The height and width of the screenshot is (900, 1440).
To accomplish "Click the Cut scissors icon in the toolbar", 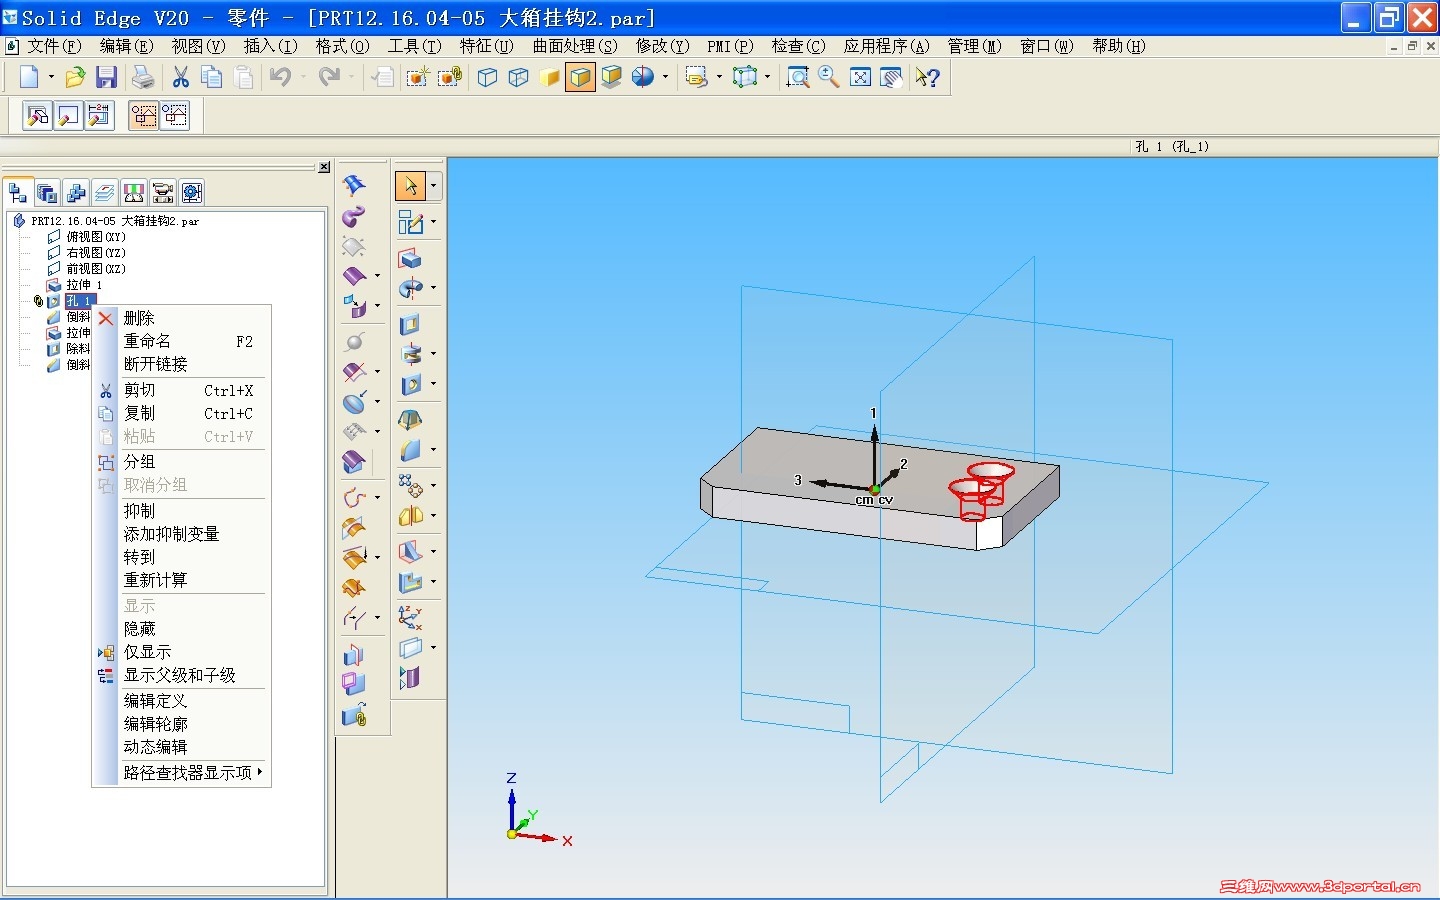I will coord(181,77).
